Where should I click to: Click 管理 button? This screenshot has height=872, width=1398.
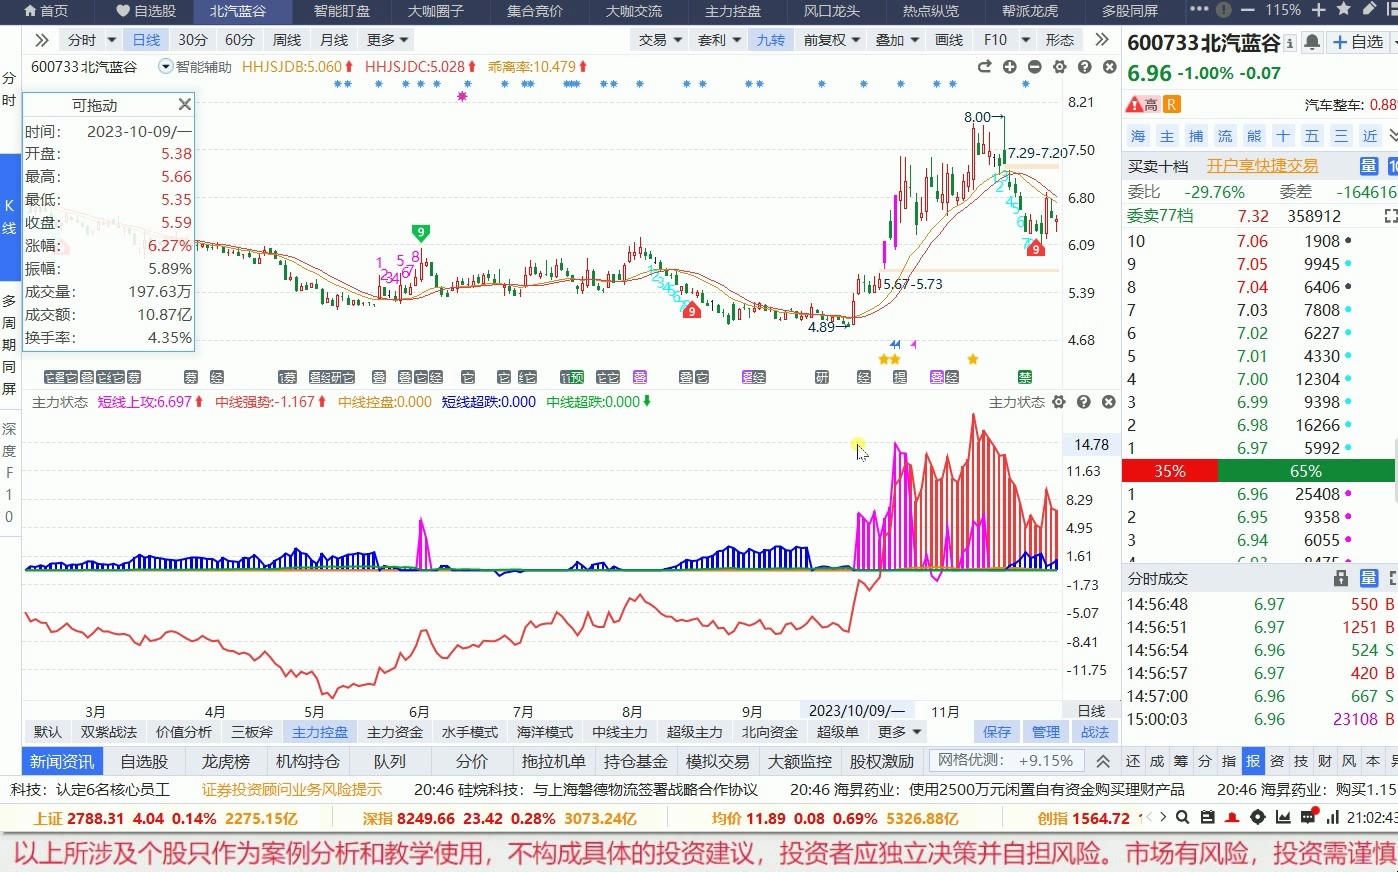(1046, 732)
